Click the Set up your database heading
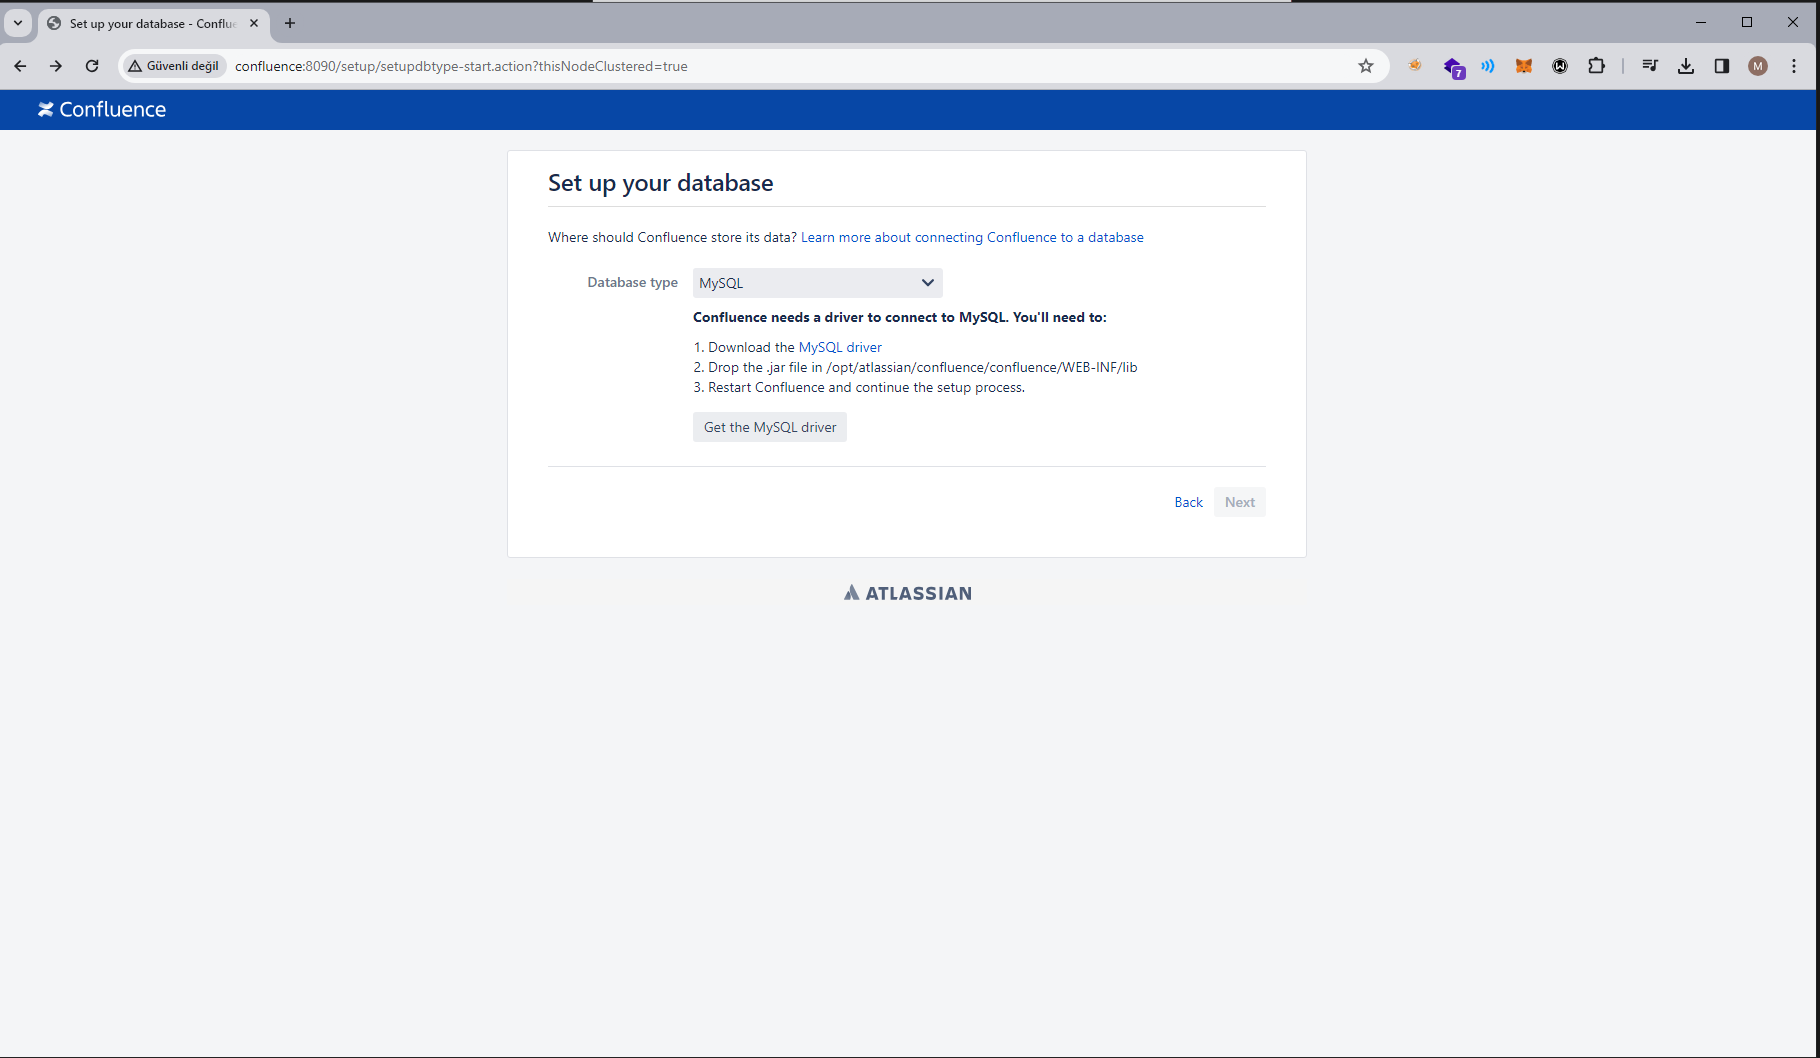The width and height of the screenshot is (1820, 1058). 660,183
